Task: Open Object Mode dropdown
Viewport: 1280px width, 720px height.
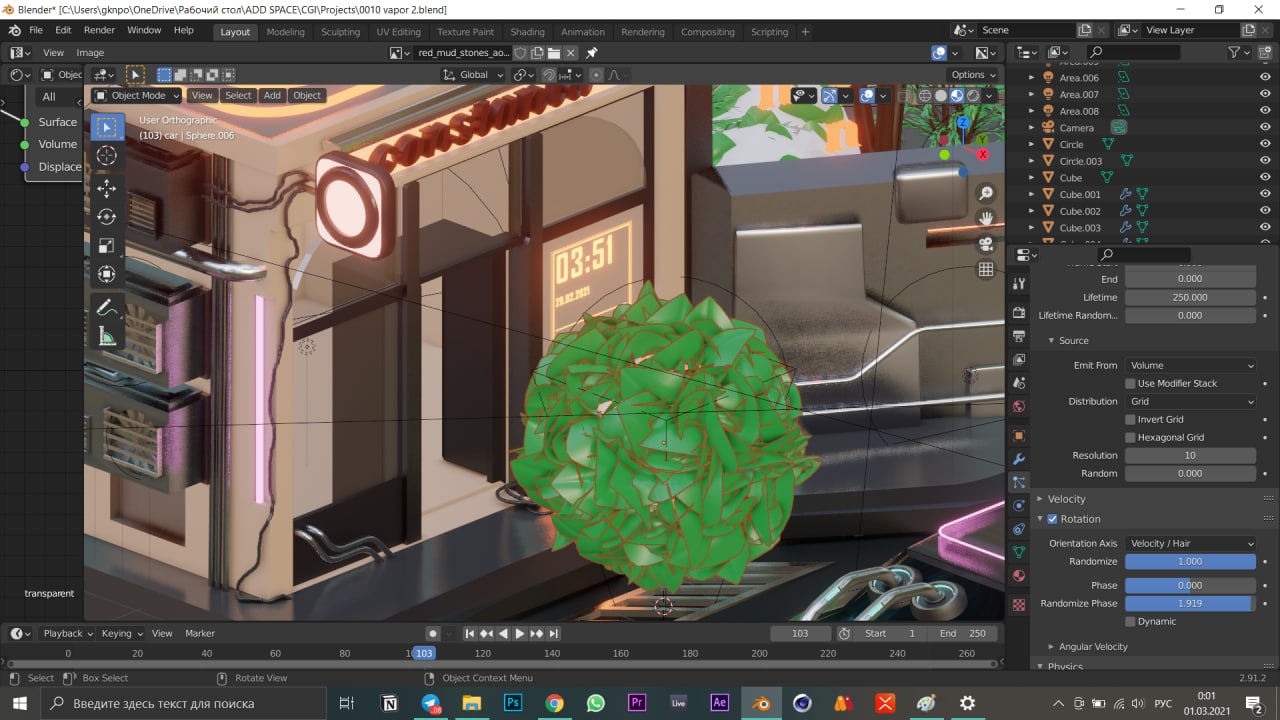Action: point(137,95)
